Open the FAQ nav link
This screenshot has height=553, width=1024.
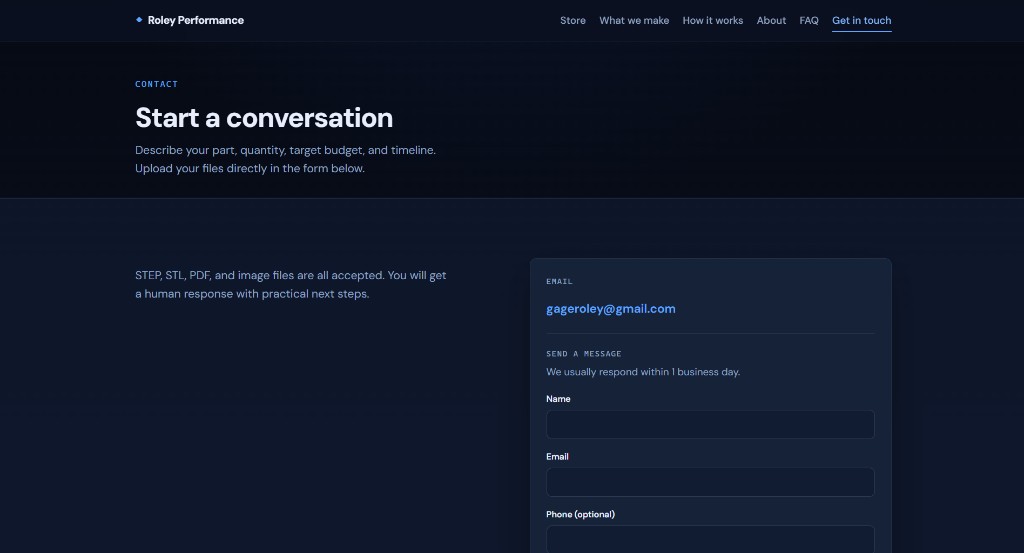(x=808, y=20)
